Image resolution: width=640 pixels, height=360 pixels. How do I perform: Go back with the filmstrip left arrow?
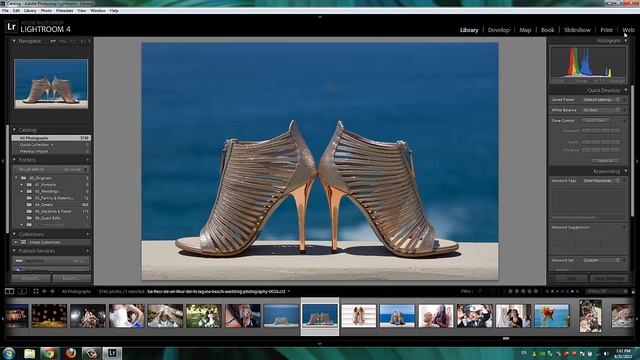point(44,291)
